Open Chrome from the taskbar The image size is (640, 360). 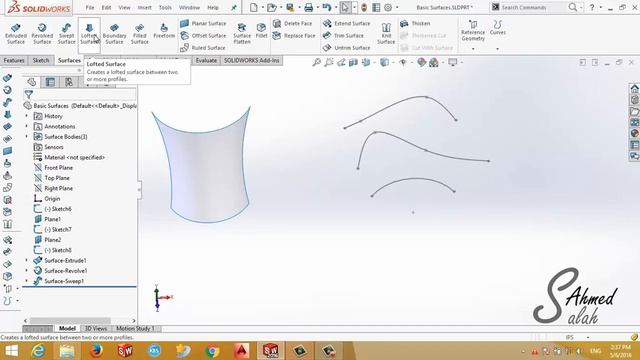click(x=212, y=351)
